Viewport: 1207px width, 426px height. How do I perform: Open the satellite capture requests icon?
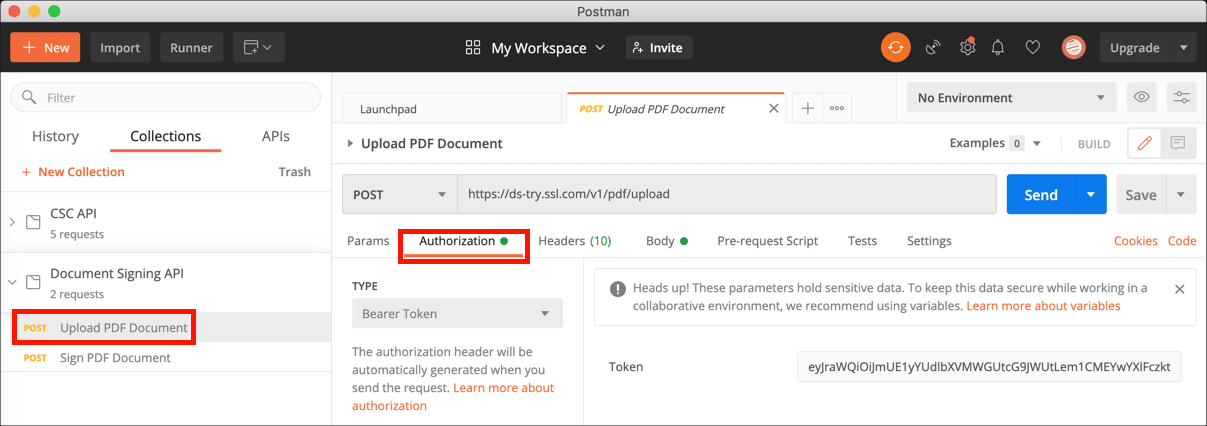(933, 47)
